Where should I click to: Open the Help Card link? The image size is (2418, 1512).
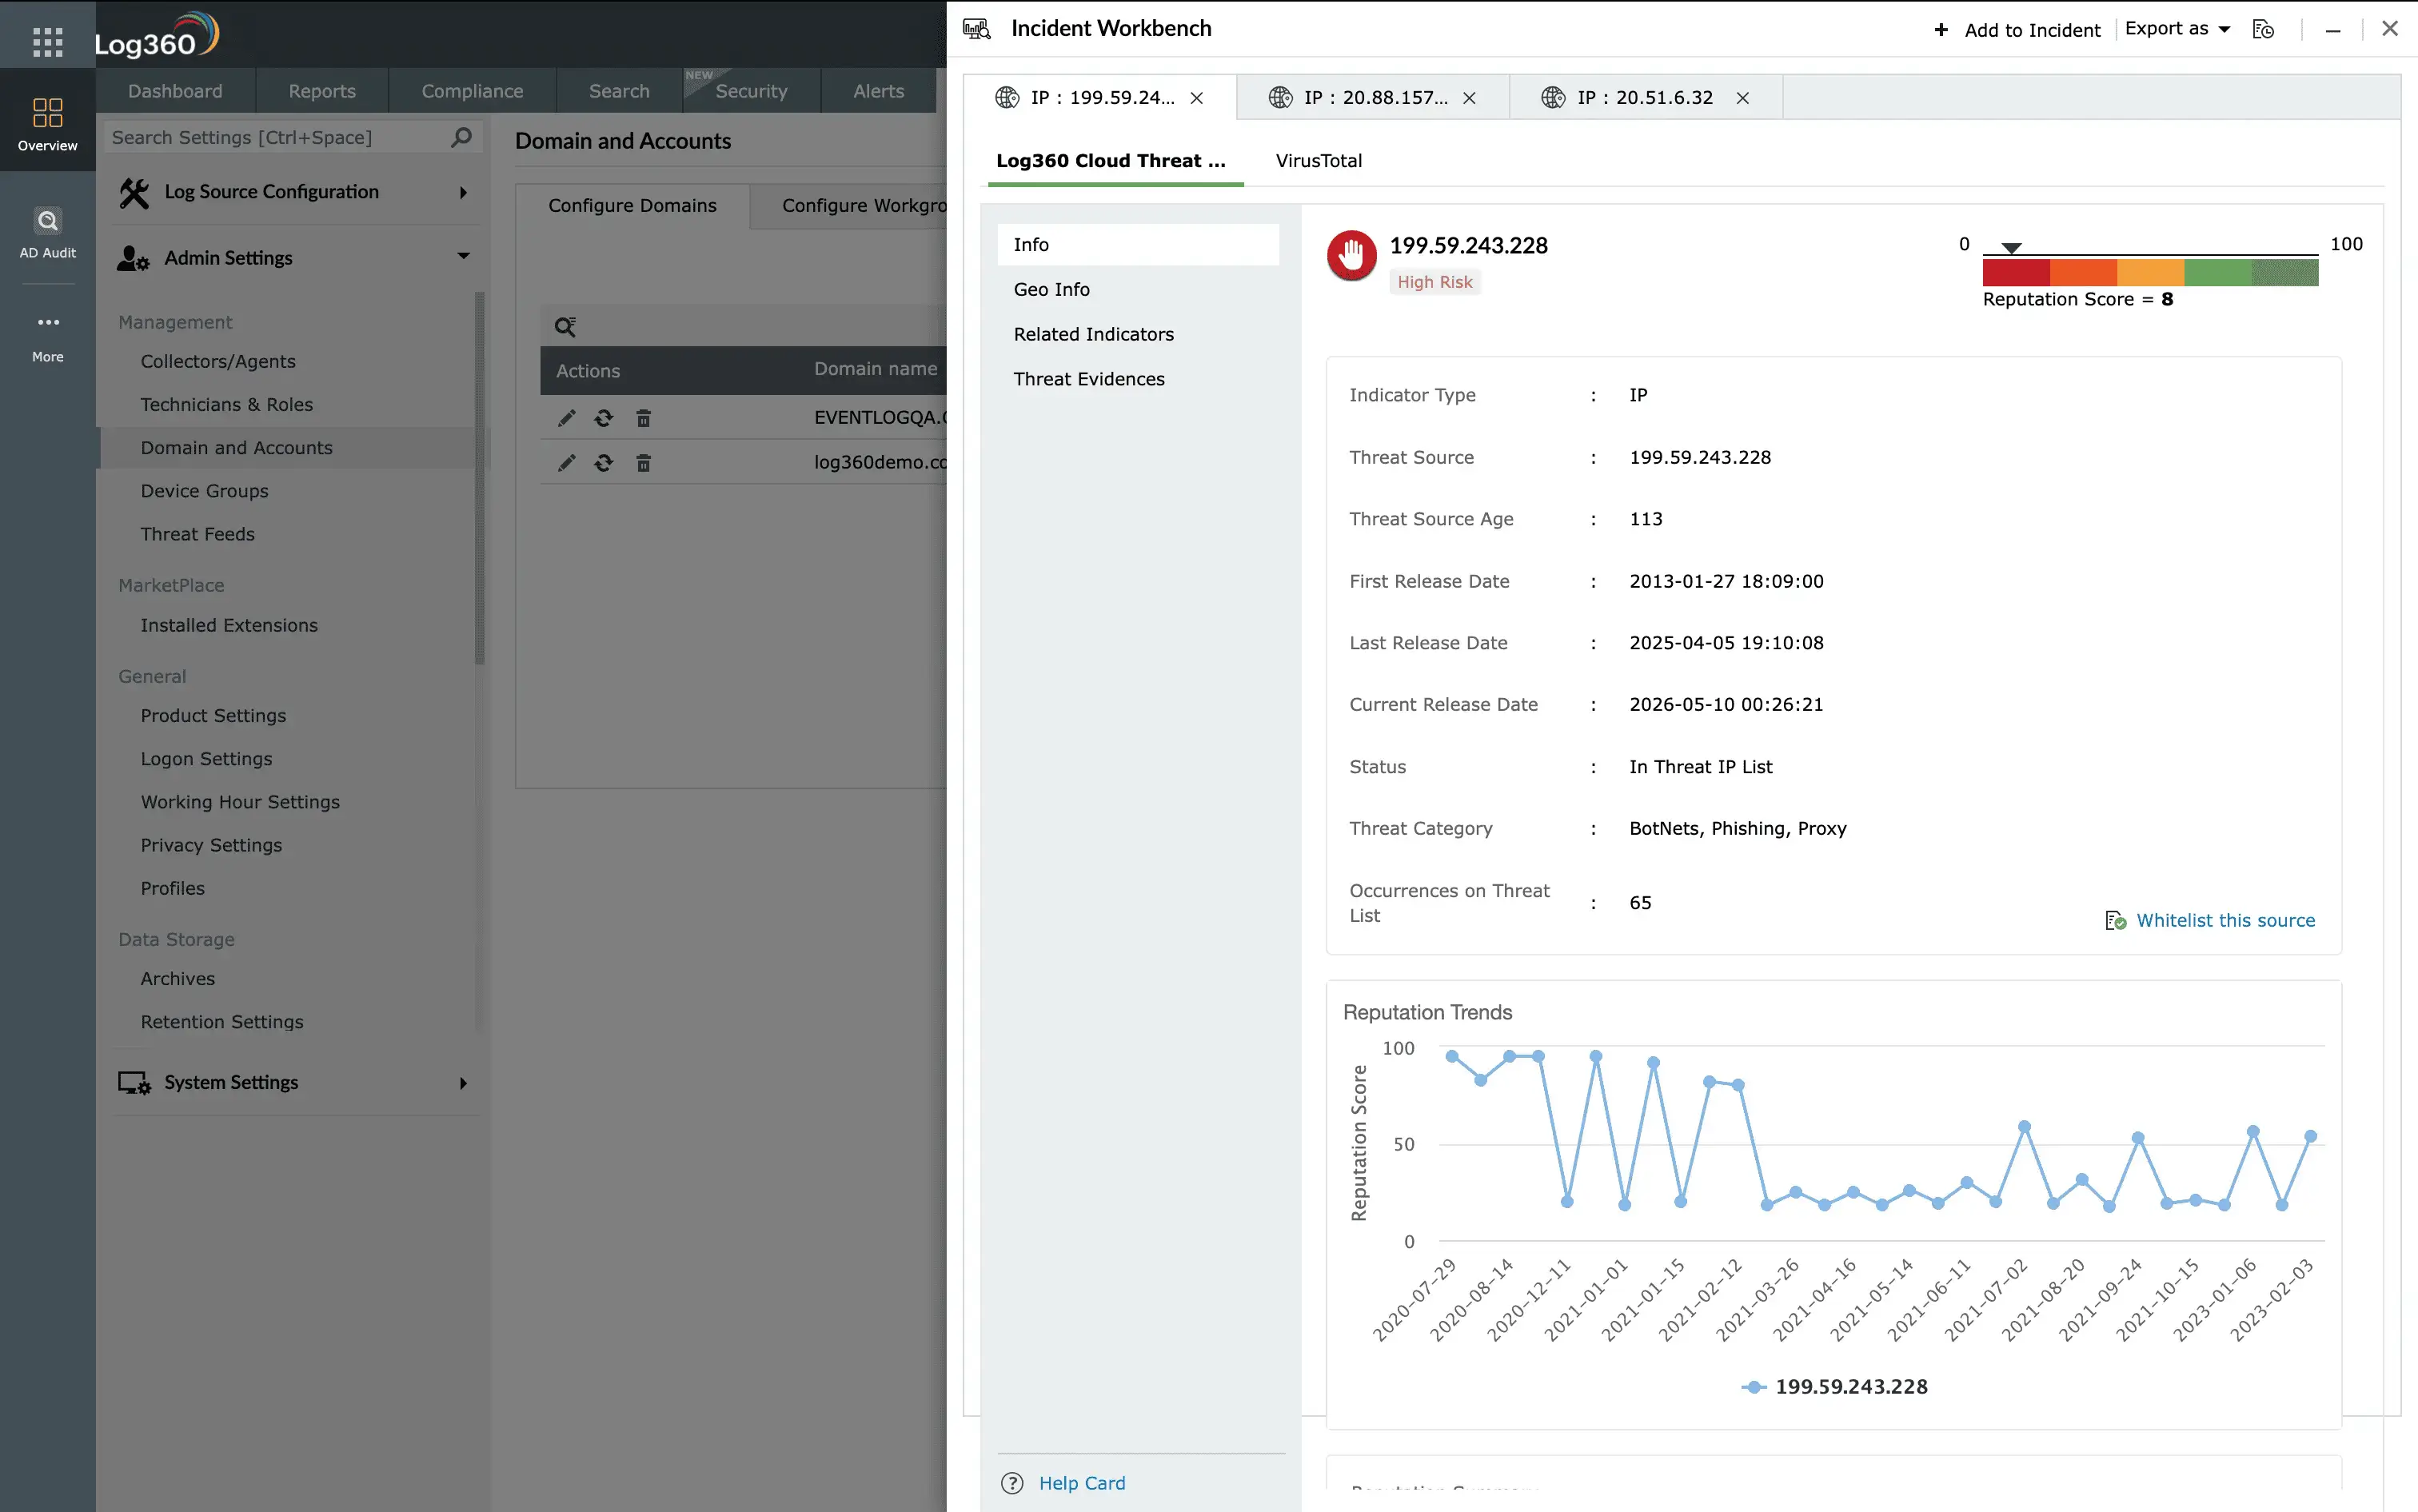[1082, 1483]
